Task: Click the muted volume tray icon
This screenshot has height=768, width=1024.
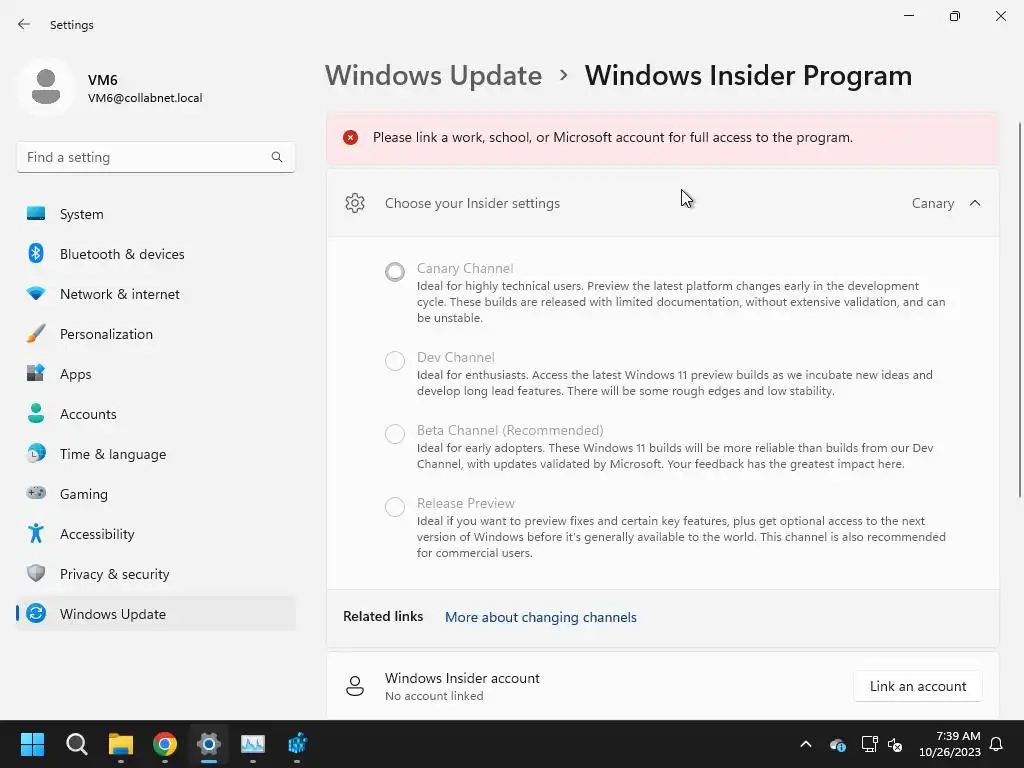Action: coord(895,744)
